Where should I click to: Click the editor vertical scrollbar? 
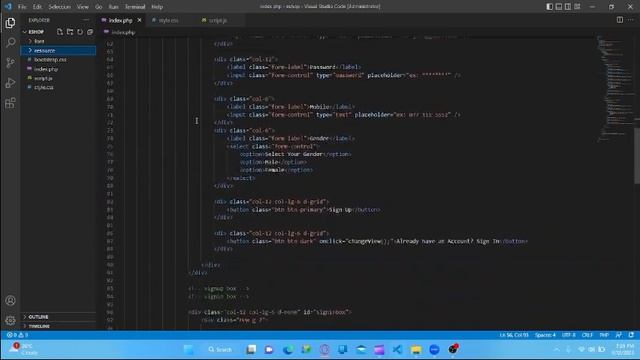(637, 155)
